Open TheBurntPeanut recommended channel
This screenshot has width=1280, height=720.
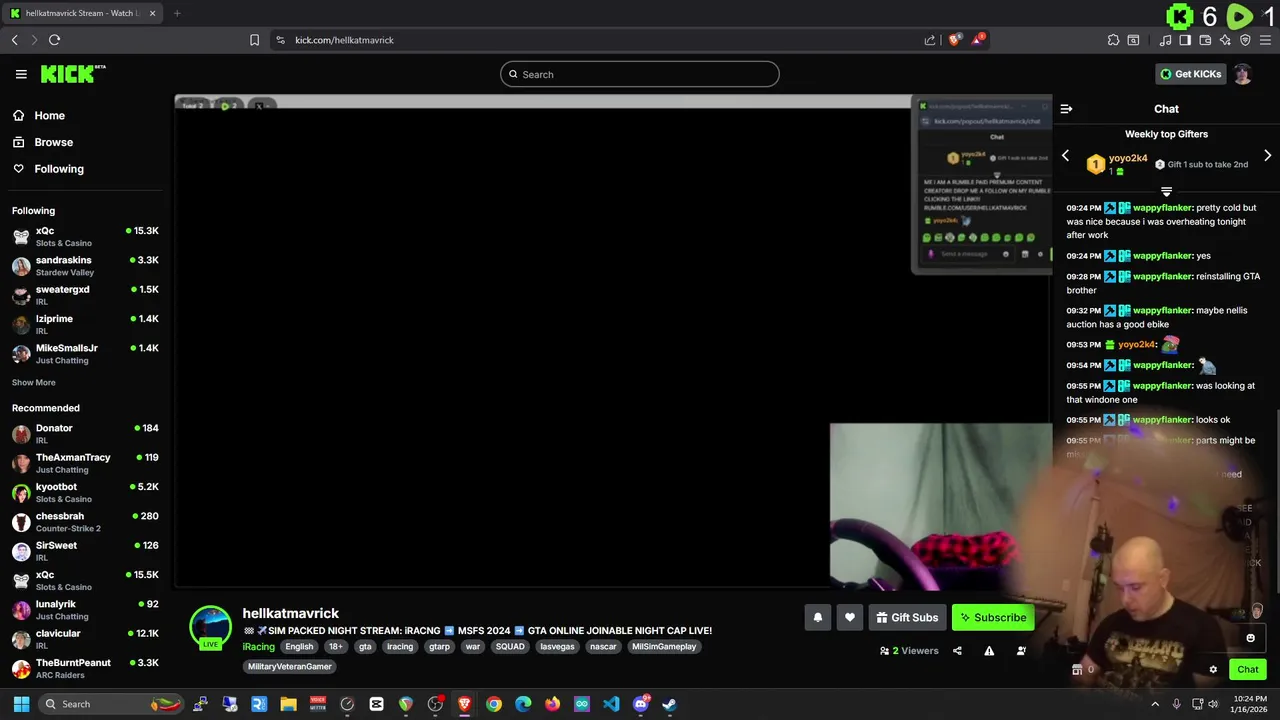click(x=85, y=669)
